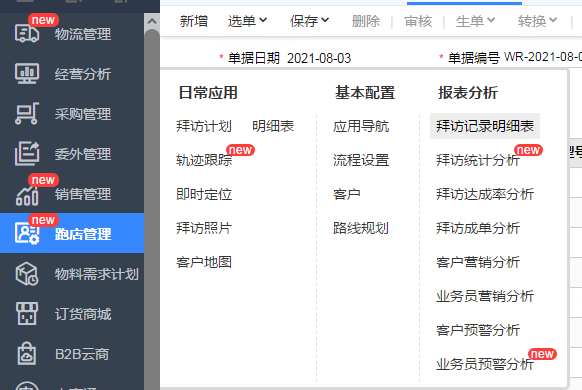Open the 客户营销分析 report

[478, 262]
